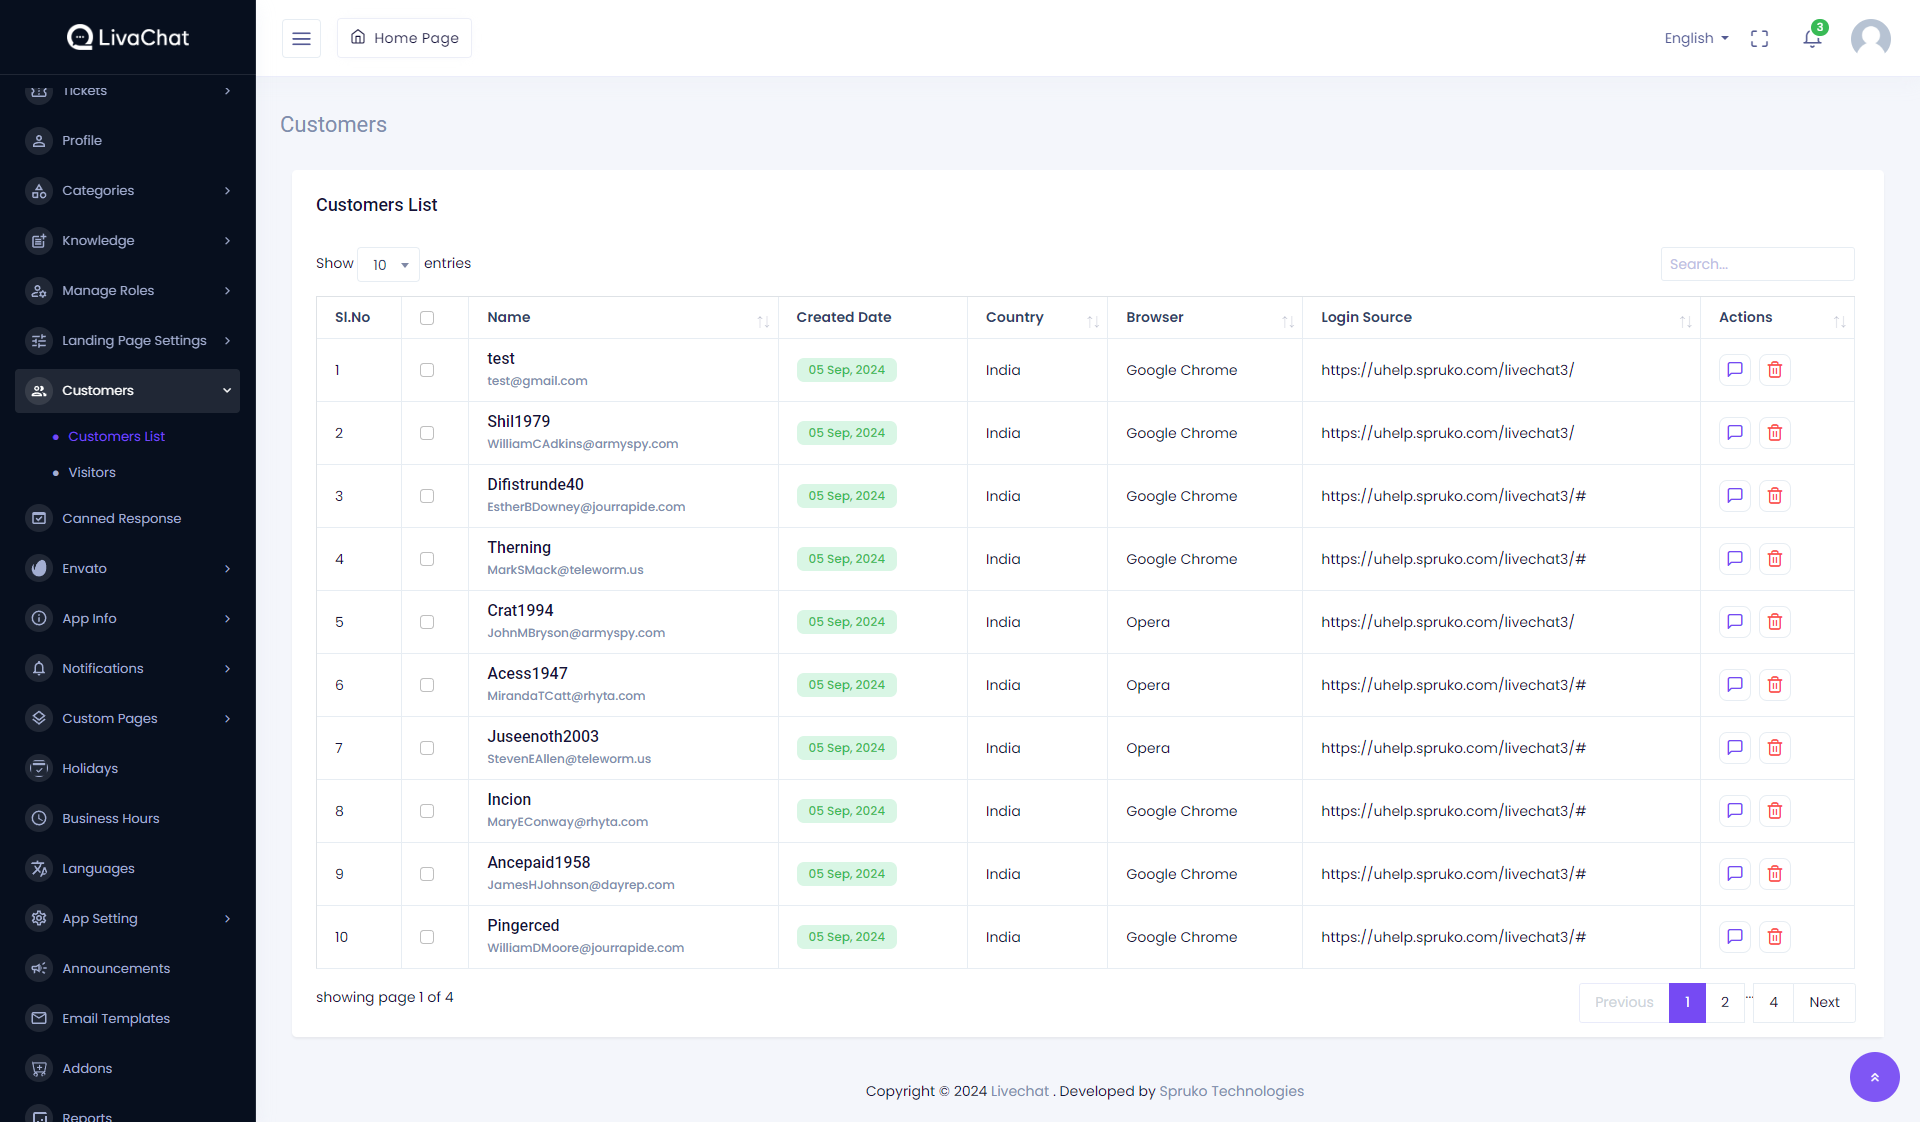Screen dimensions: 1920x1122
Task: Check the box for Difistrunde40 row
Action: pos(427,496)
